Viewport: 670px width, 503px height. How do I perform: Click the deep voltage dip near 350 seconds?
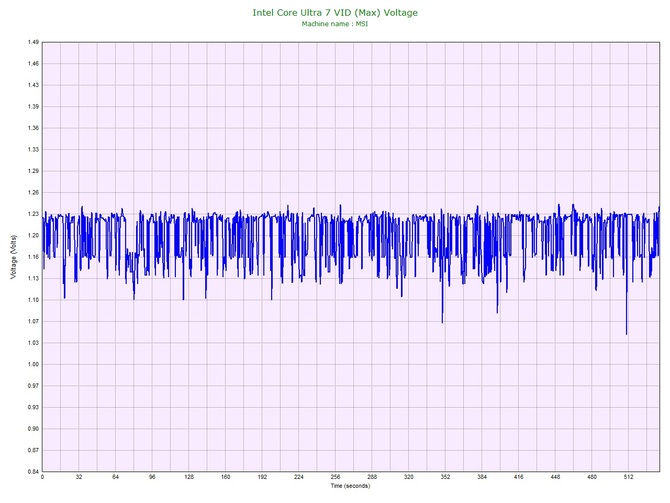pos(442,322)
